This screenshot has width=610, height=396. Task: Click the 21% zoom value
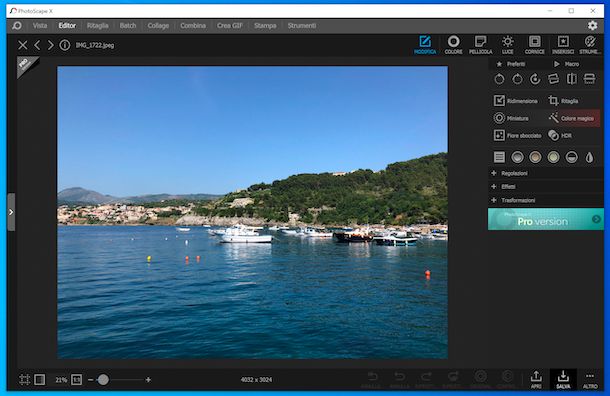click(x=61, y=380)
